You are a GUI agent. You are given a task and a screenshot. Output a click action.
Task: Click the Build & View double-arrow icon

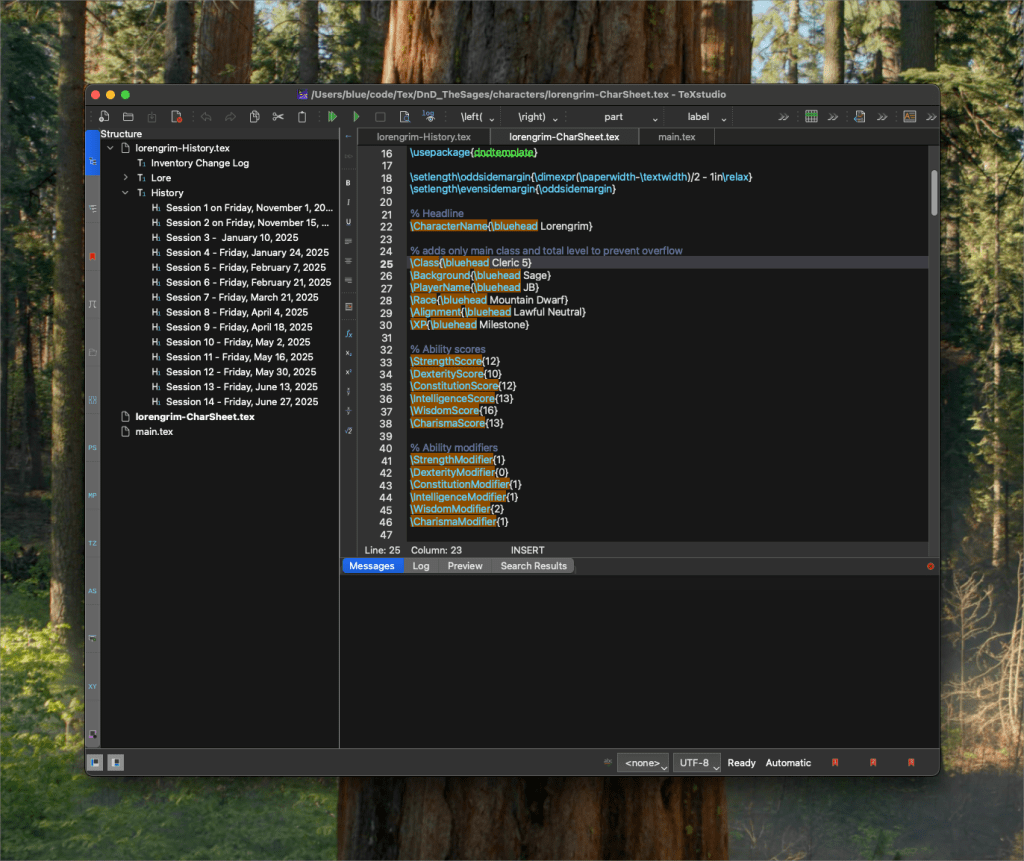332,117
